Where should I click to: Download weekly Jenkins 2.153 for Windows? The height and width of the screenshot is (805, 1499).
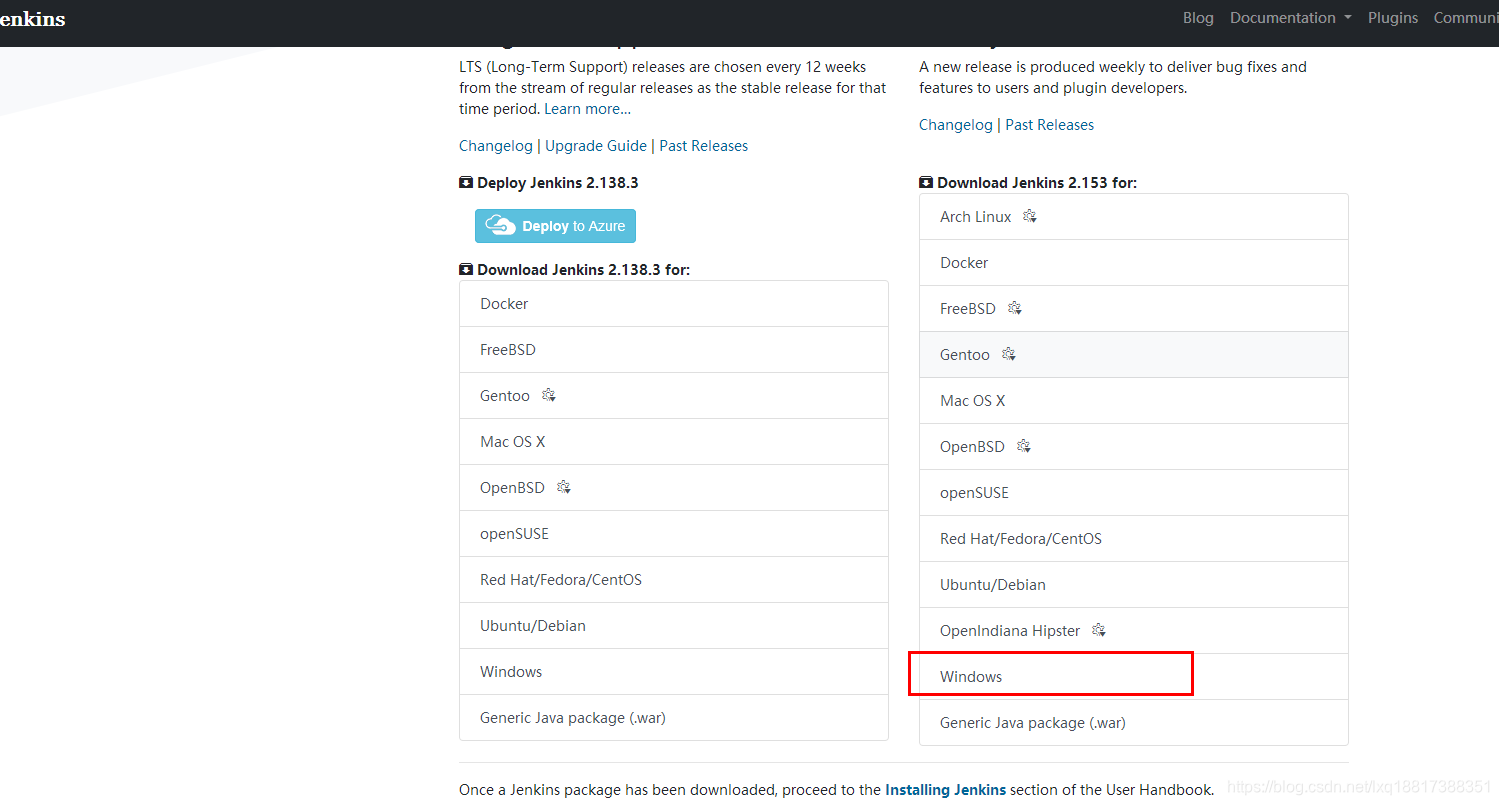pyautogui.click(x=1134, y=677)
